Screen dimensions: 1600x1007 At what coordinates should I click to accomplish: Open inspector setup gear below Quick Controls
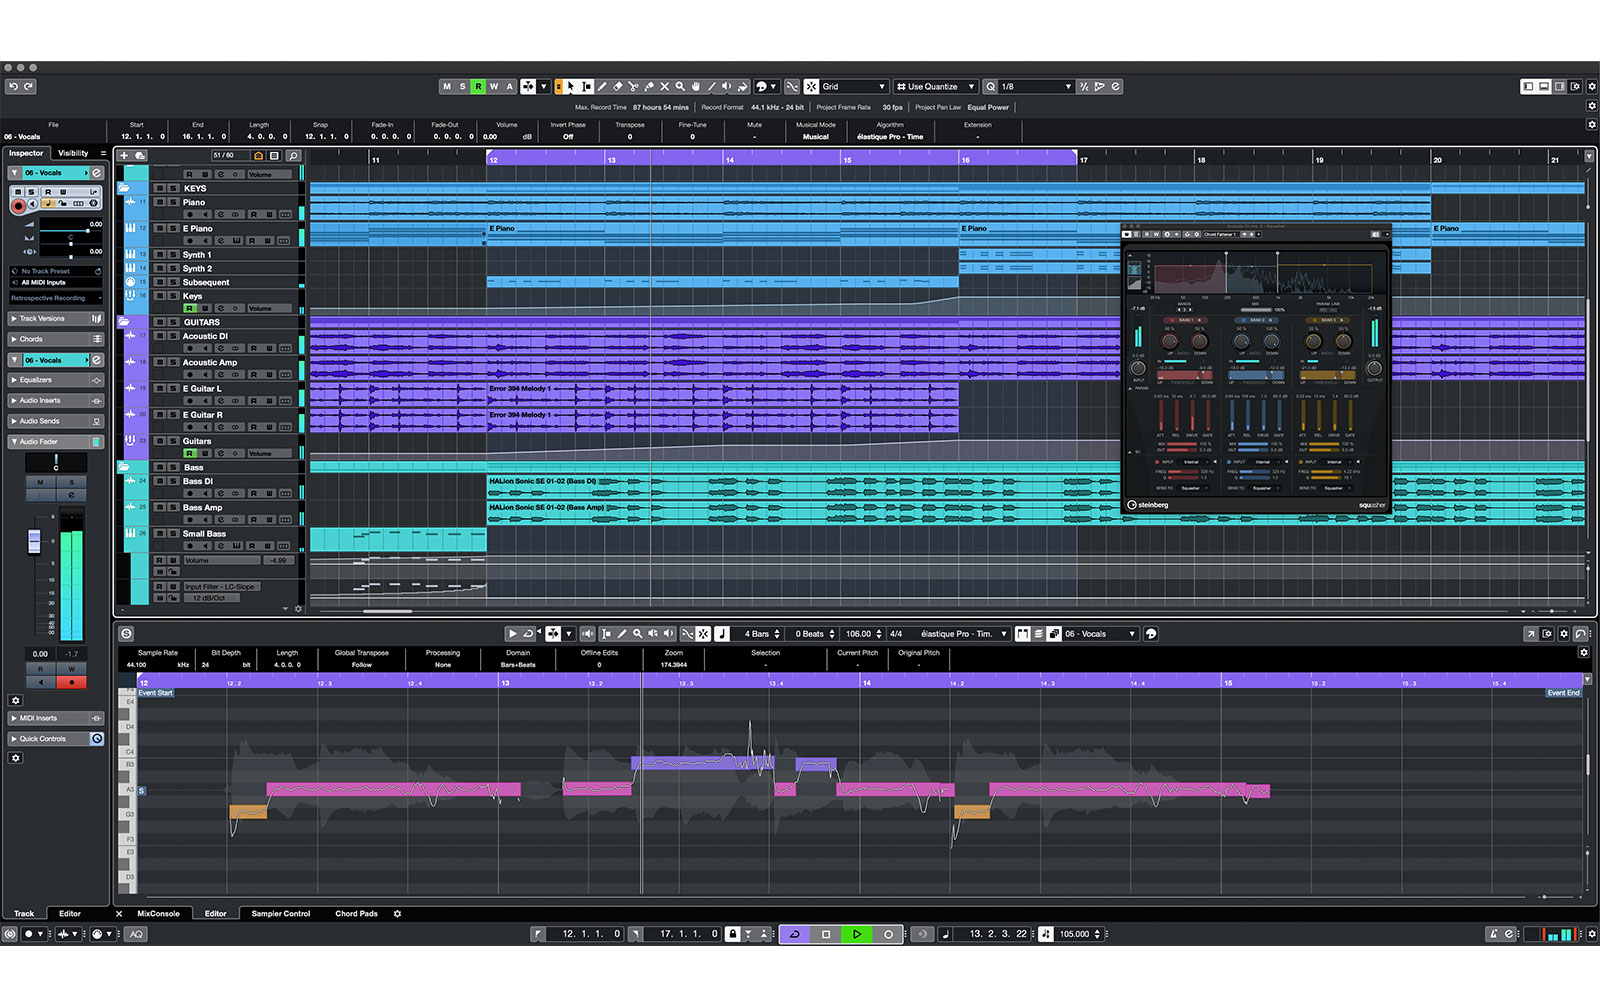[15, 758]
